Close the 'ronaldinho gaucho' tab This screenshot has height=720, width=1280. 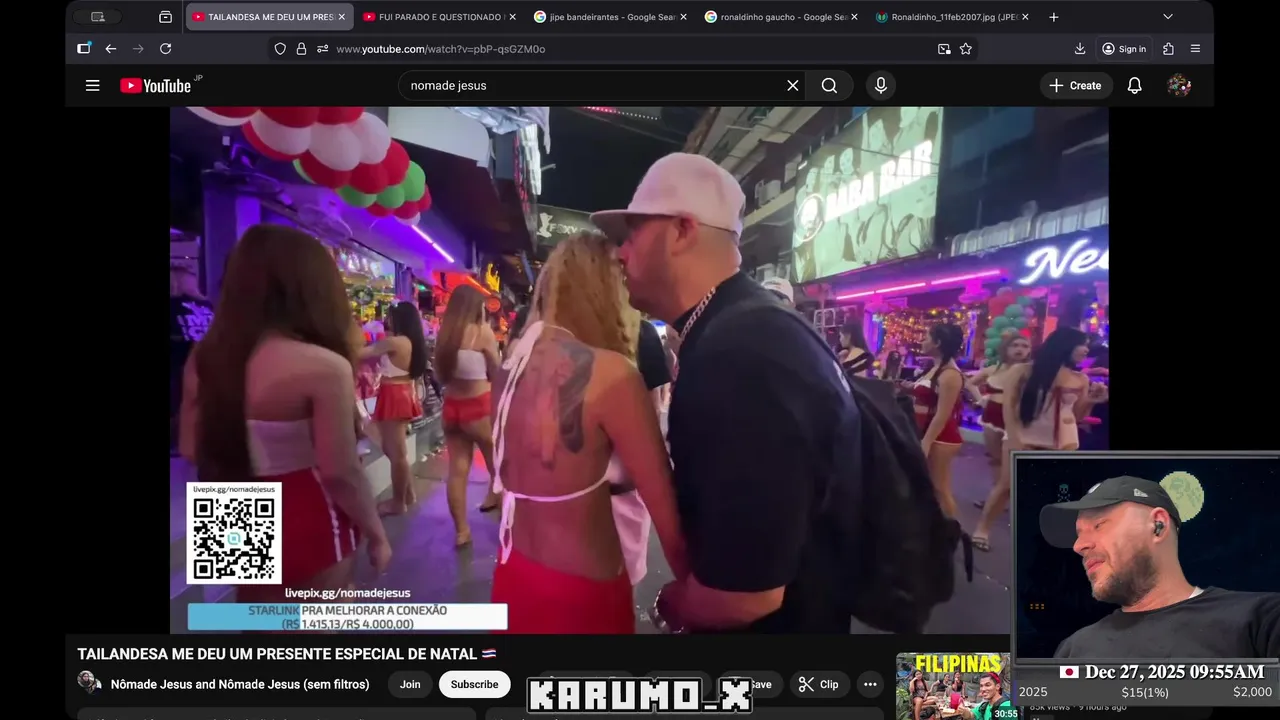click(854, 17)
